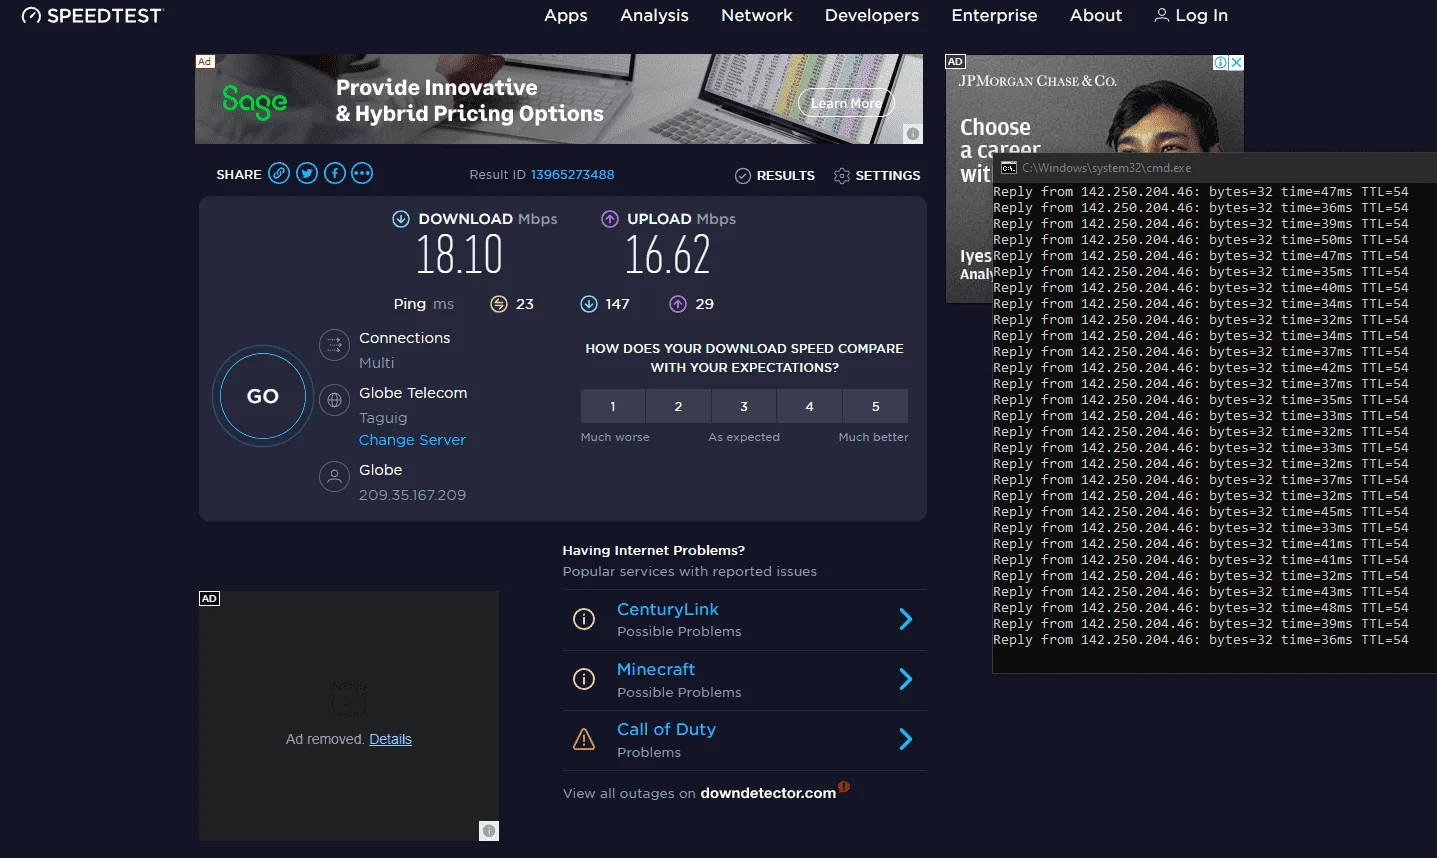
Task: Click the download arrow icon beside DOWNLOAD
Action: (x=401, y=219)
